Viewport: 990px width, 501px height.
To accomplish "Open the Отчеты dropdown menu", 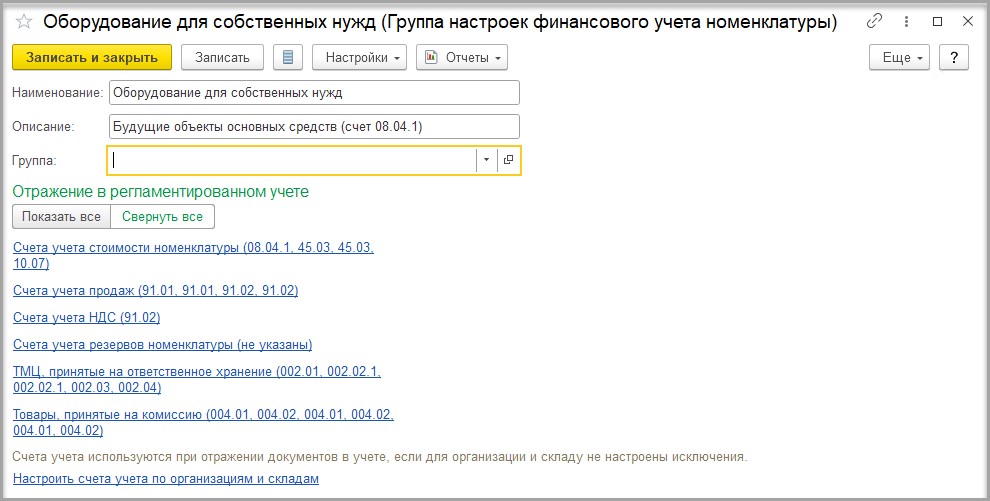I will click(x=462, y=57).
